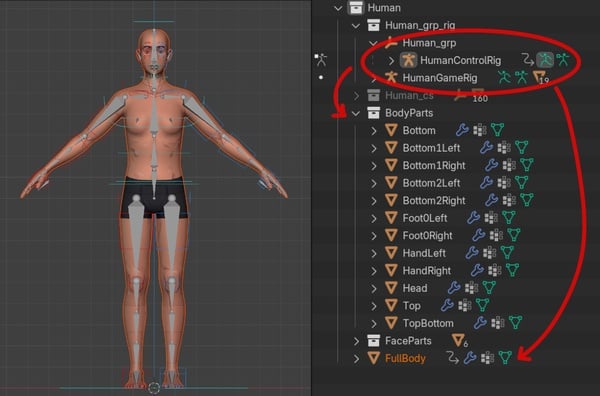Expand the FaceParts collection
The height and width of the screenshot is (396, 600).
tap(356, 341)
